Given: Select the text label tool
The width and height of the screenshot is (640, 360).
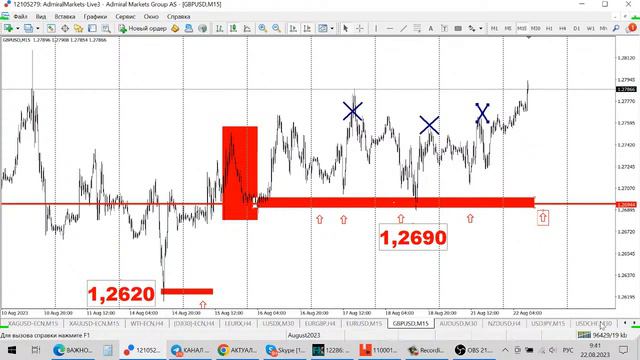Looking at the screenshot, I should (x=444, y=28).
